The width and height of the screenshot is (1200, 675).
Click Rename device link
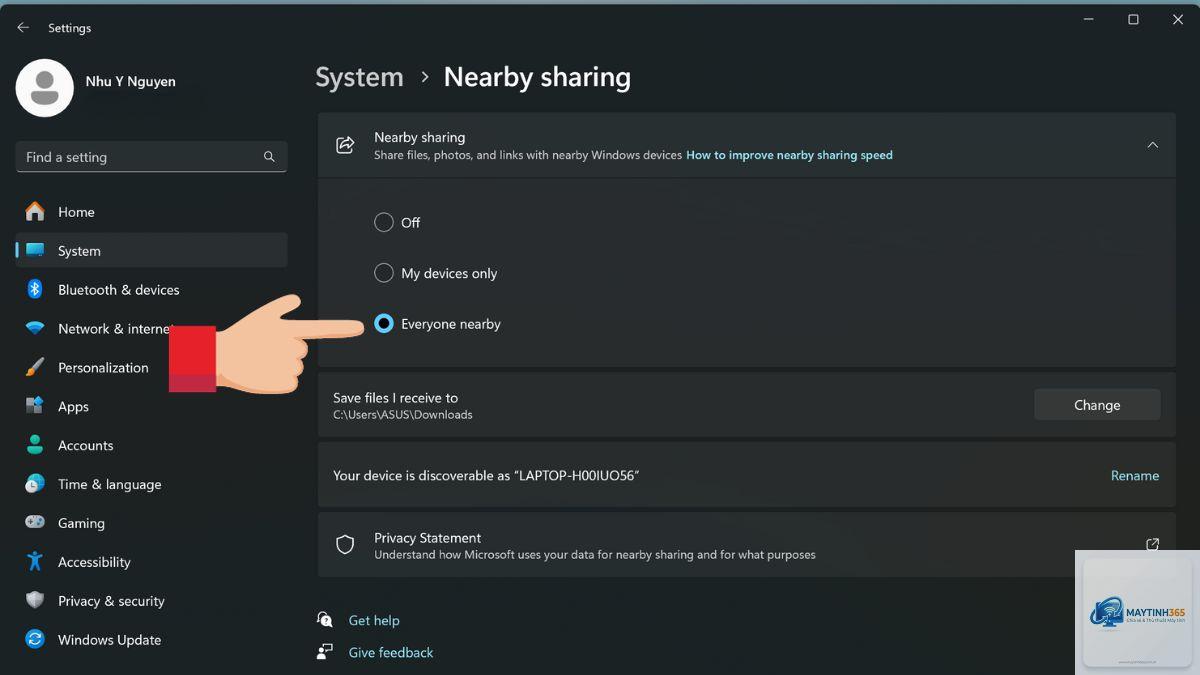click(1135, 476)
